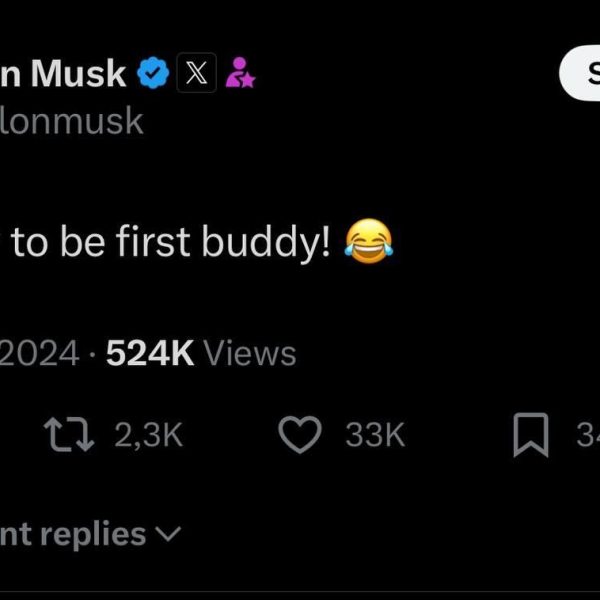Click the blue verified checkmark badge
Screen dimensions: 600x600
click(x=153, y=73)
